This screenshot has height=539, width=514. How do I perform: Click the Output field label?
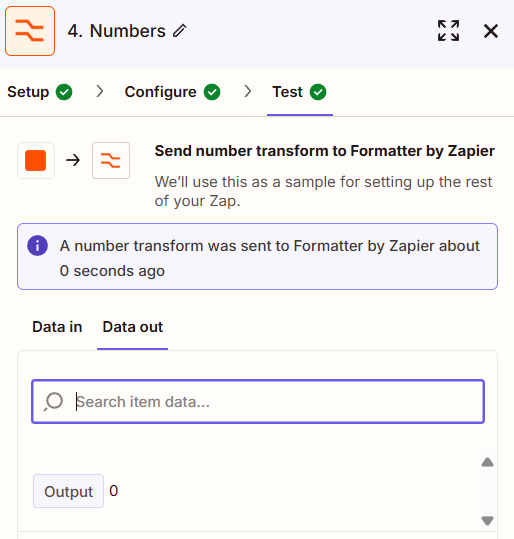point(68,491)
